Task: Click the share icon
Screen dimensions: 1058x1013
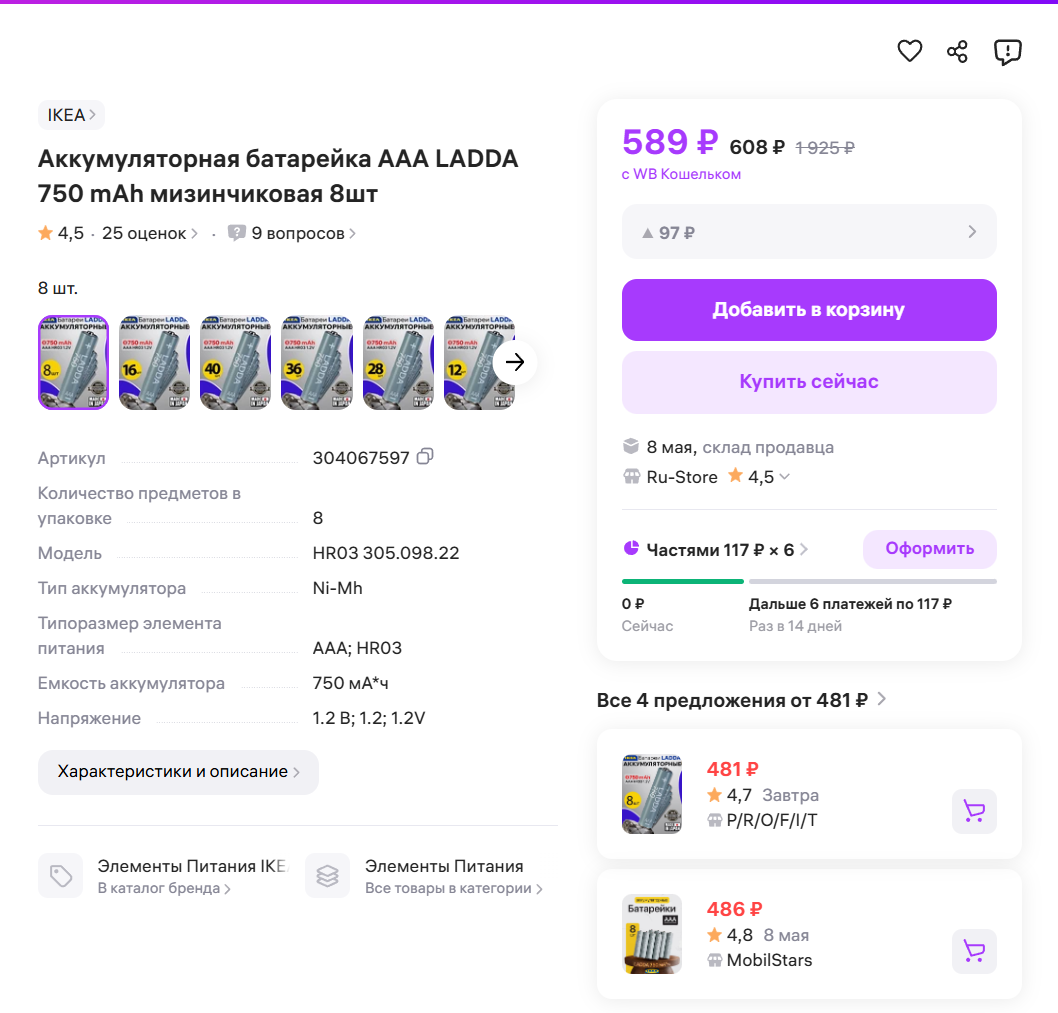Action: tap(957, 51)
